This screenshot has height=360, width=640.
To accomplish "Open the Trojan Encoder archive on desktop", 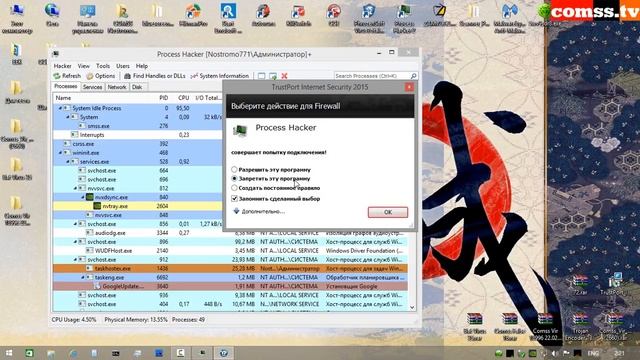I will [x=580, y=326].
